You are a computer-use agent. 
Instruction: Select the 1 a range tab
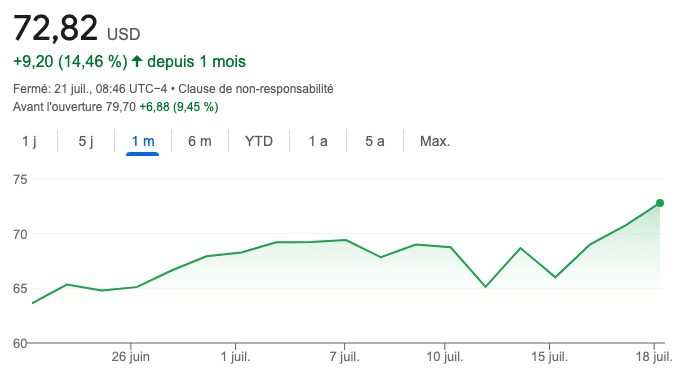(318, 141)
